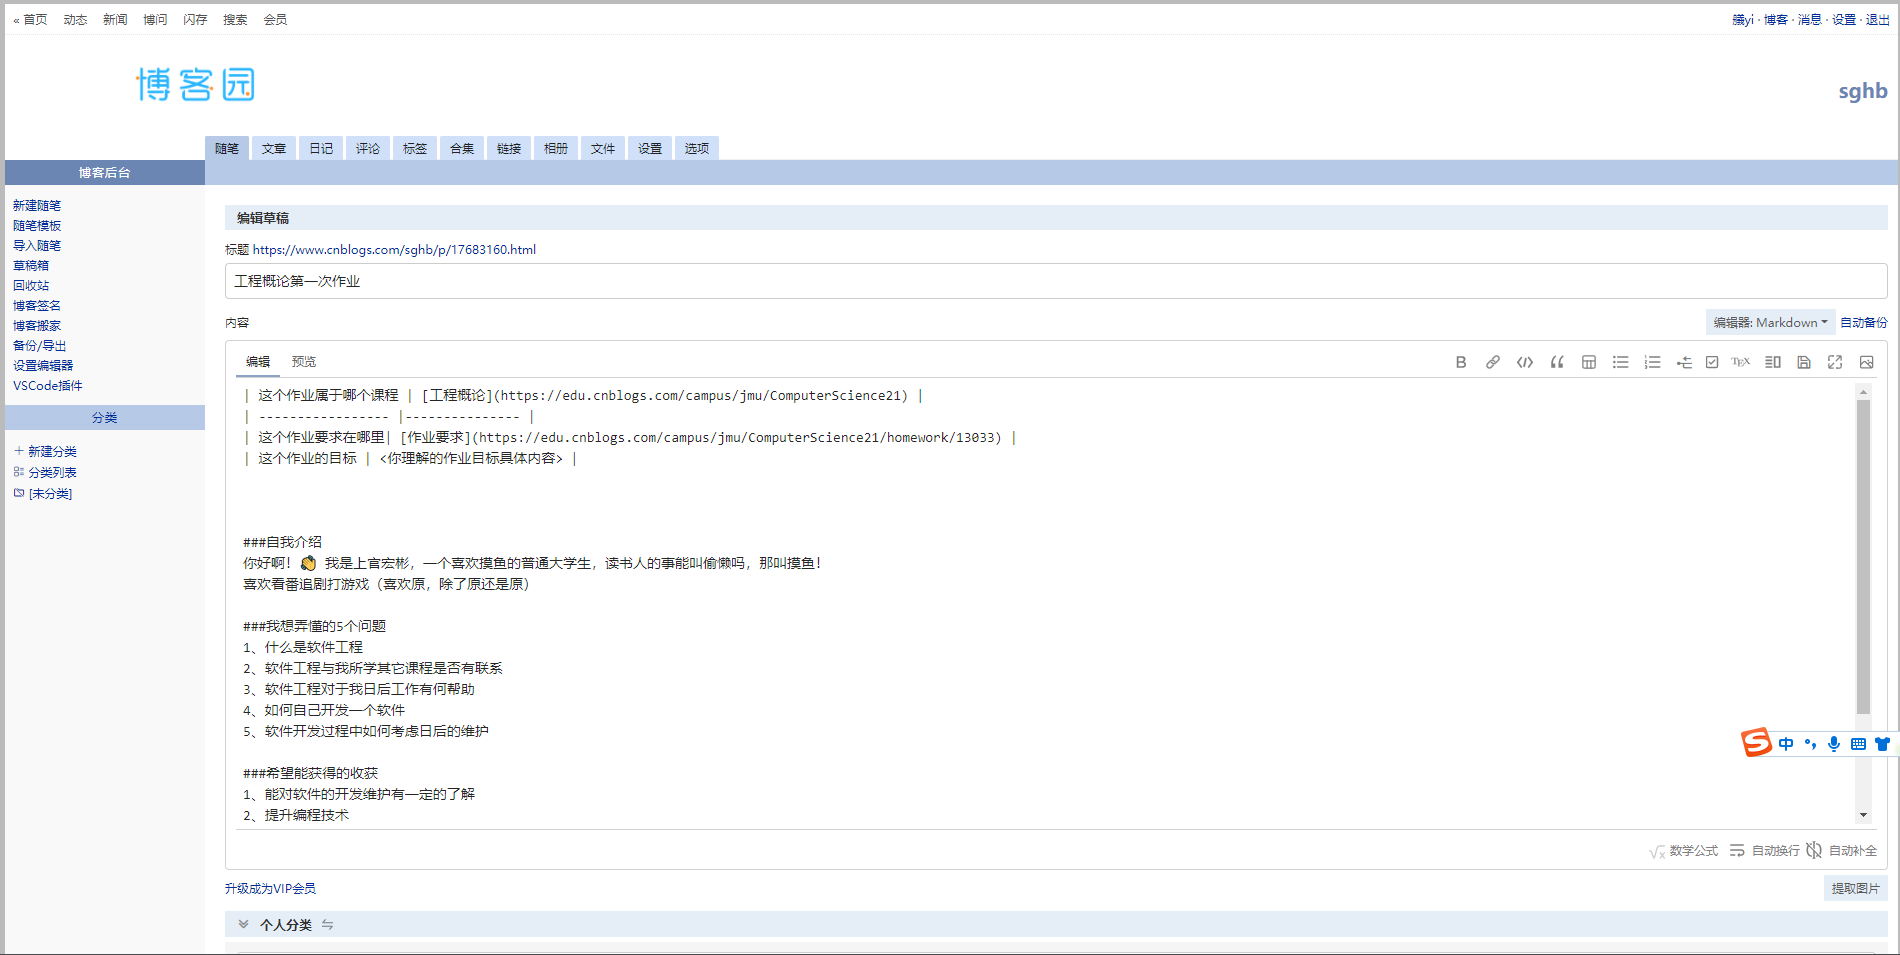The image size is (1900, 955).
Task: Insert a blockquote using the quote icon
Action: (x=1557, y=362)
